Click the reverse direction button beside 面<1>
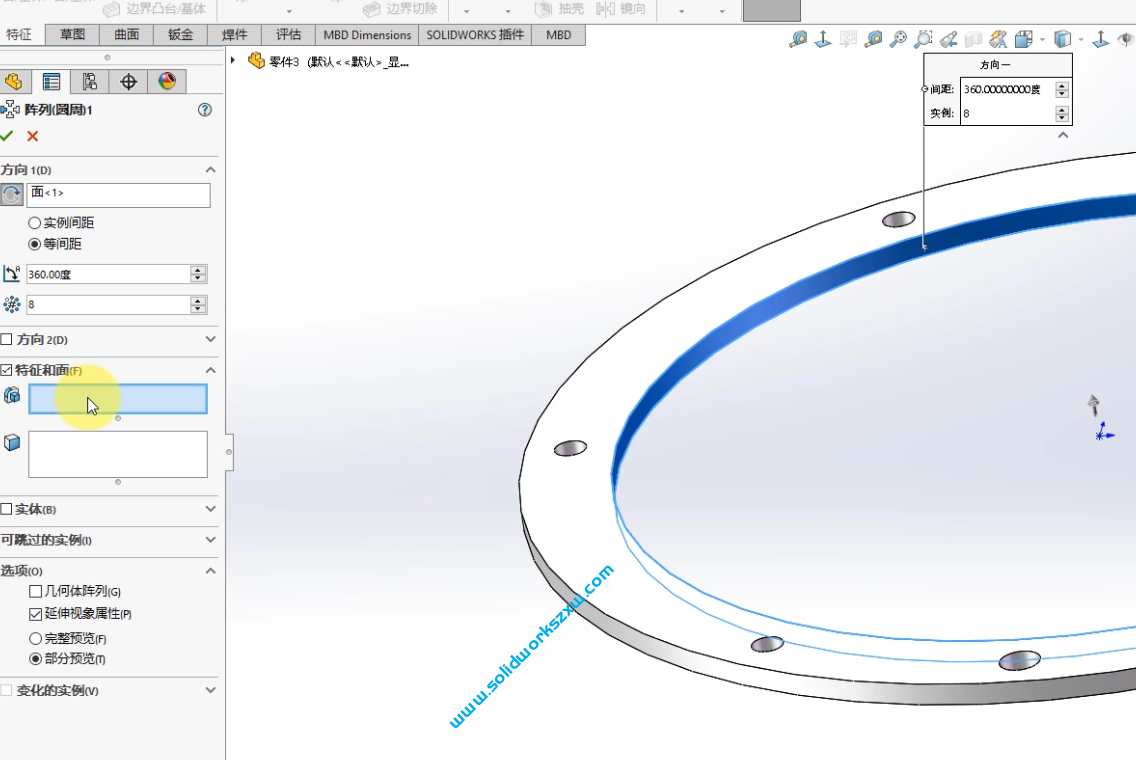1136x760 pixels. (12, 194)
